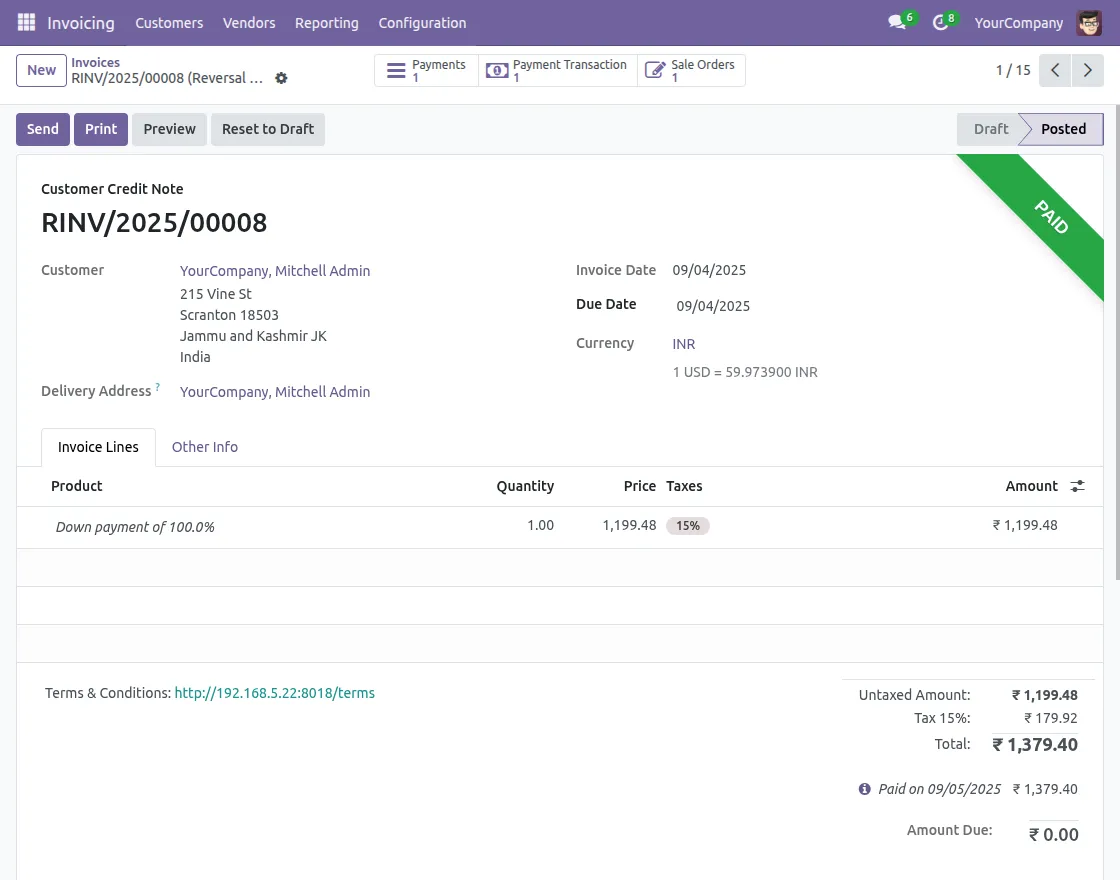Open the Sale Orders smart button
Screen dimensions: 1120x880
[691, 70]
